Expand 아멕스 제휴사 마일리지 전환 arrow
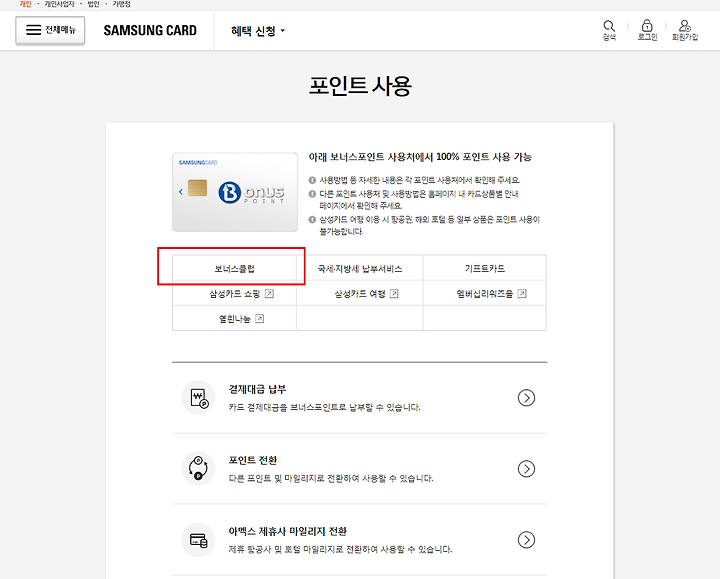The image size is (720, 579). [526, 540]
